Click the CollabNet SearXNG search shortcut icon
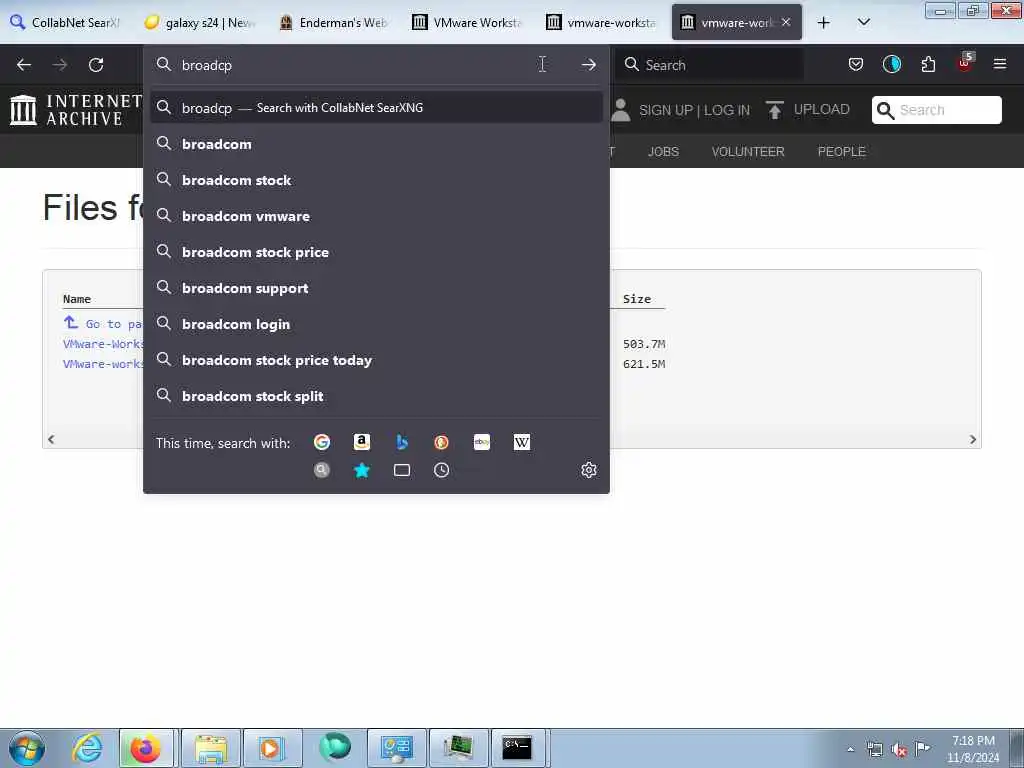The height and width of the screenshot is (768, 1024). click(x=321, y=470)
